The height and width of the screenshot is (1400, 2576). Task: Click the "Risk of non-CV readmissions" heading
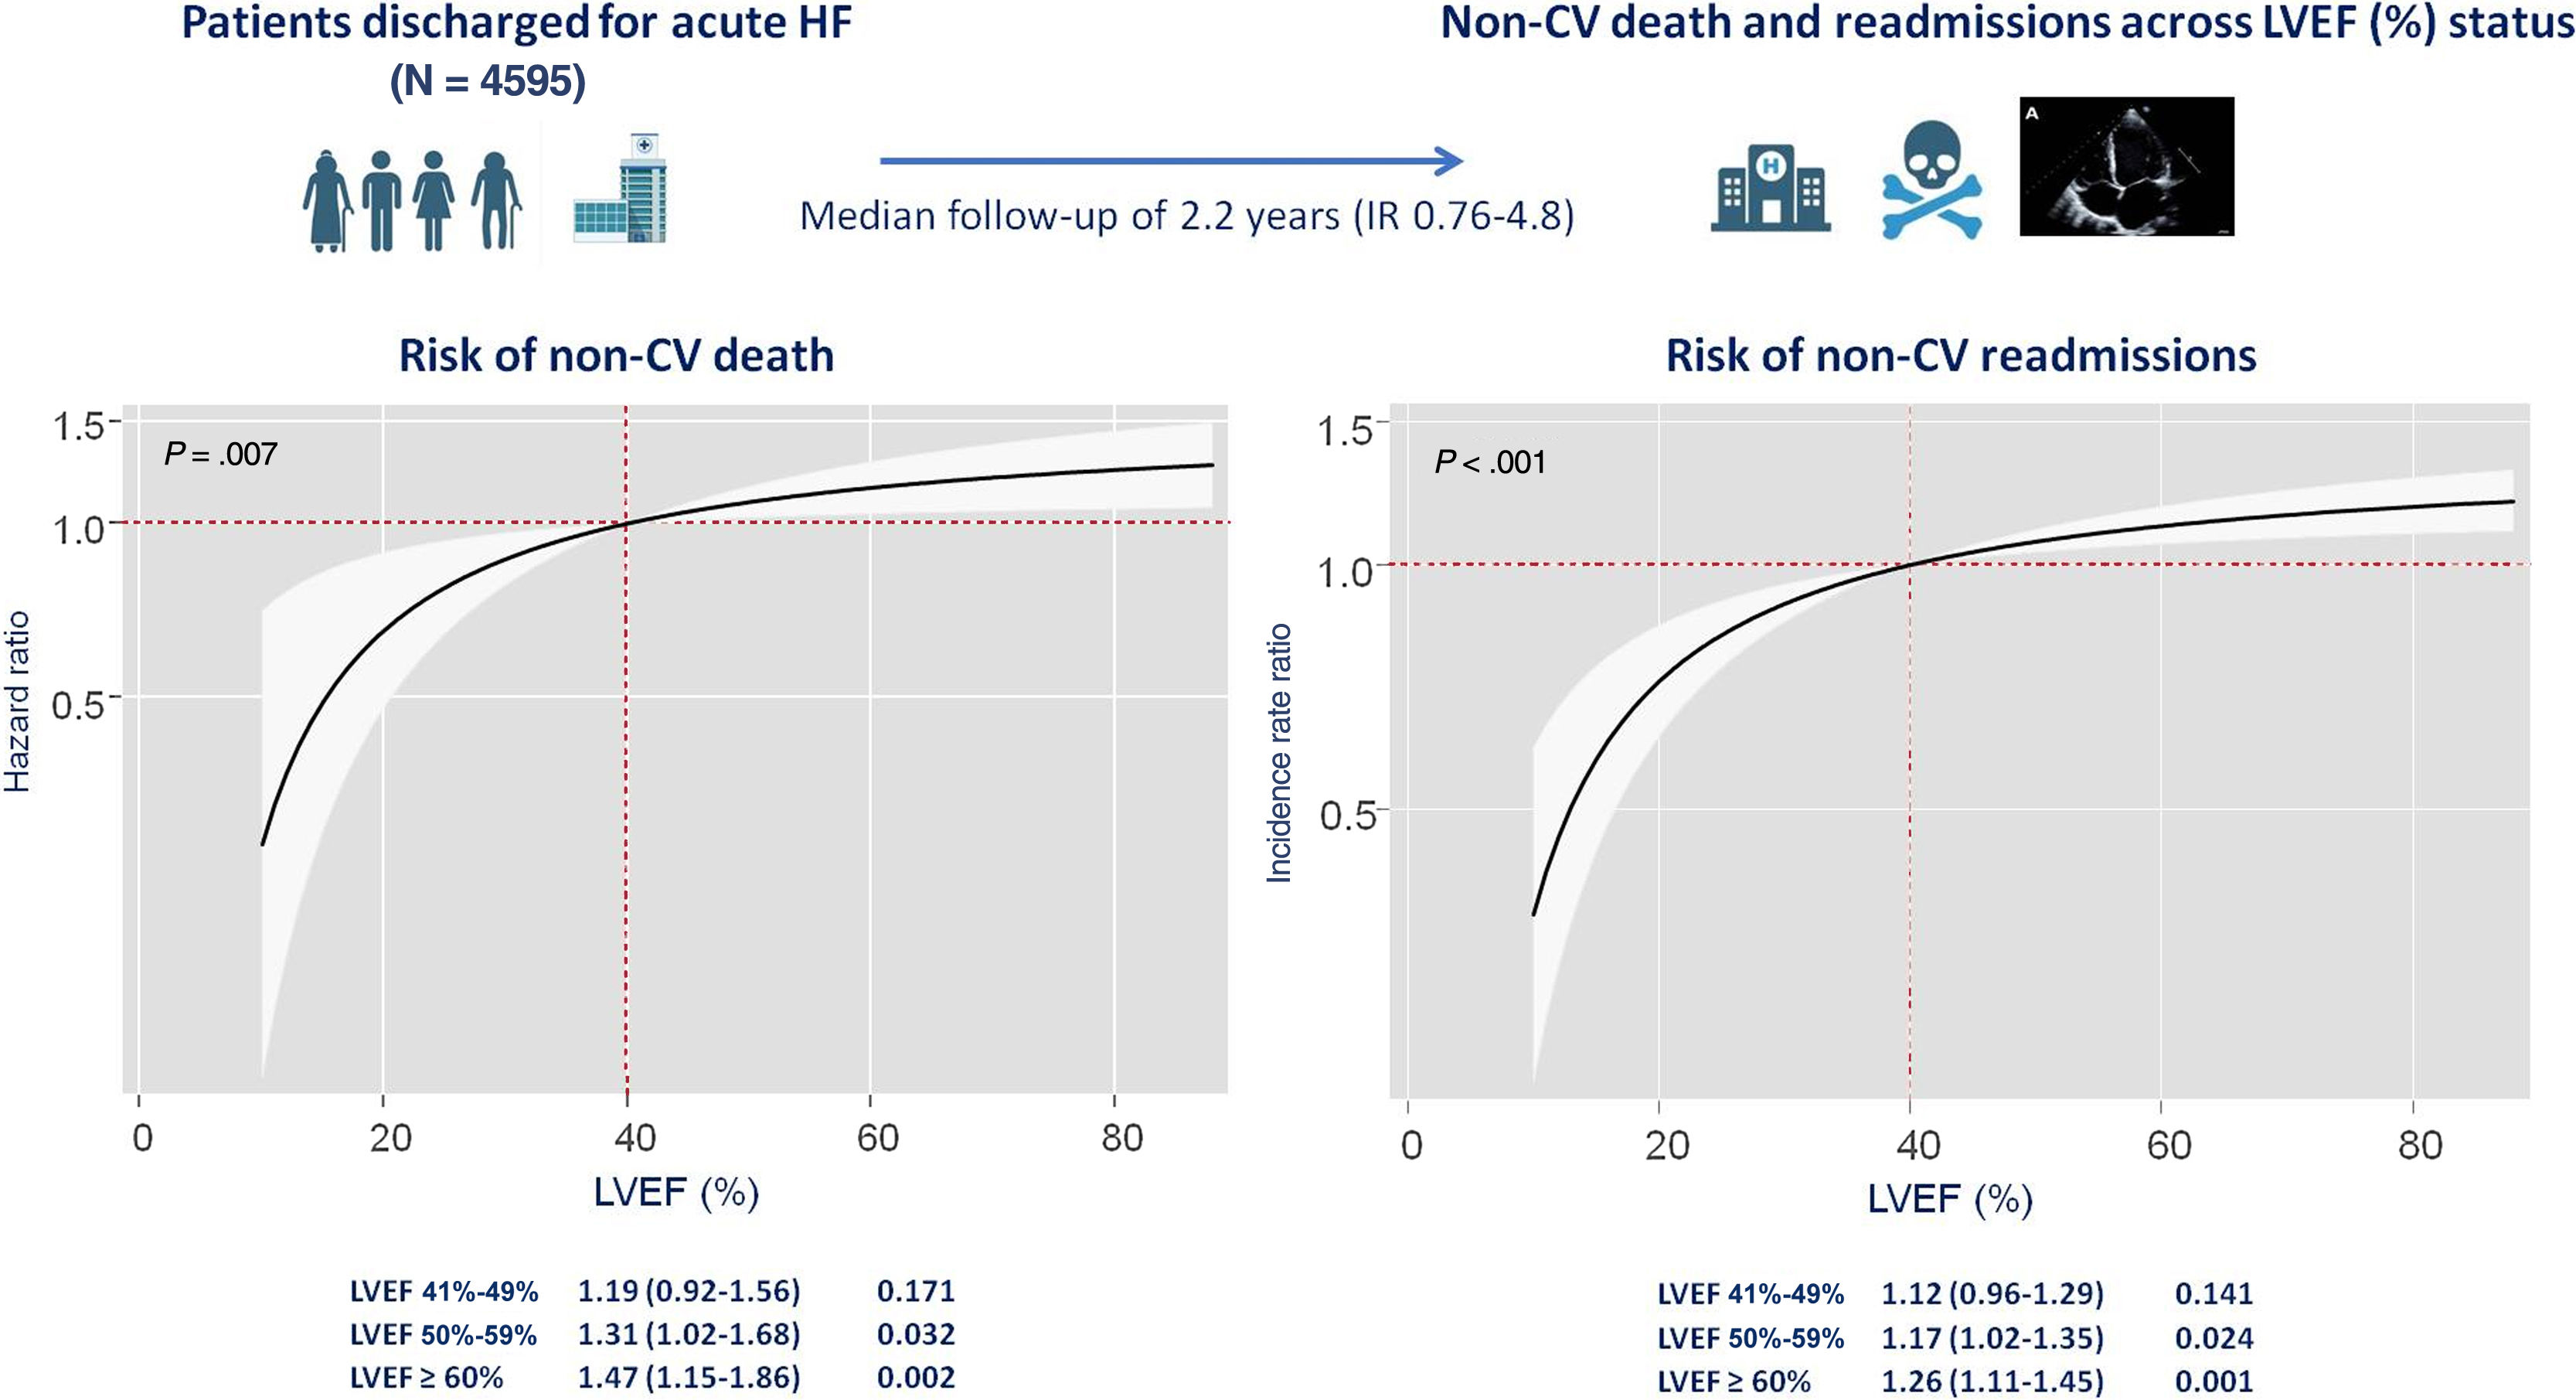pos(1960,356)
